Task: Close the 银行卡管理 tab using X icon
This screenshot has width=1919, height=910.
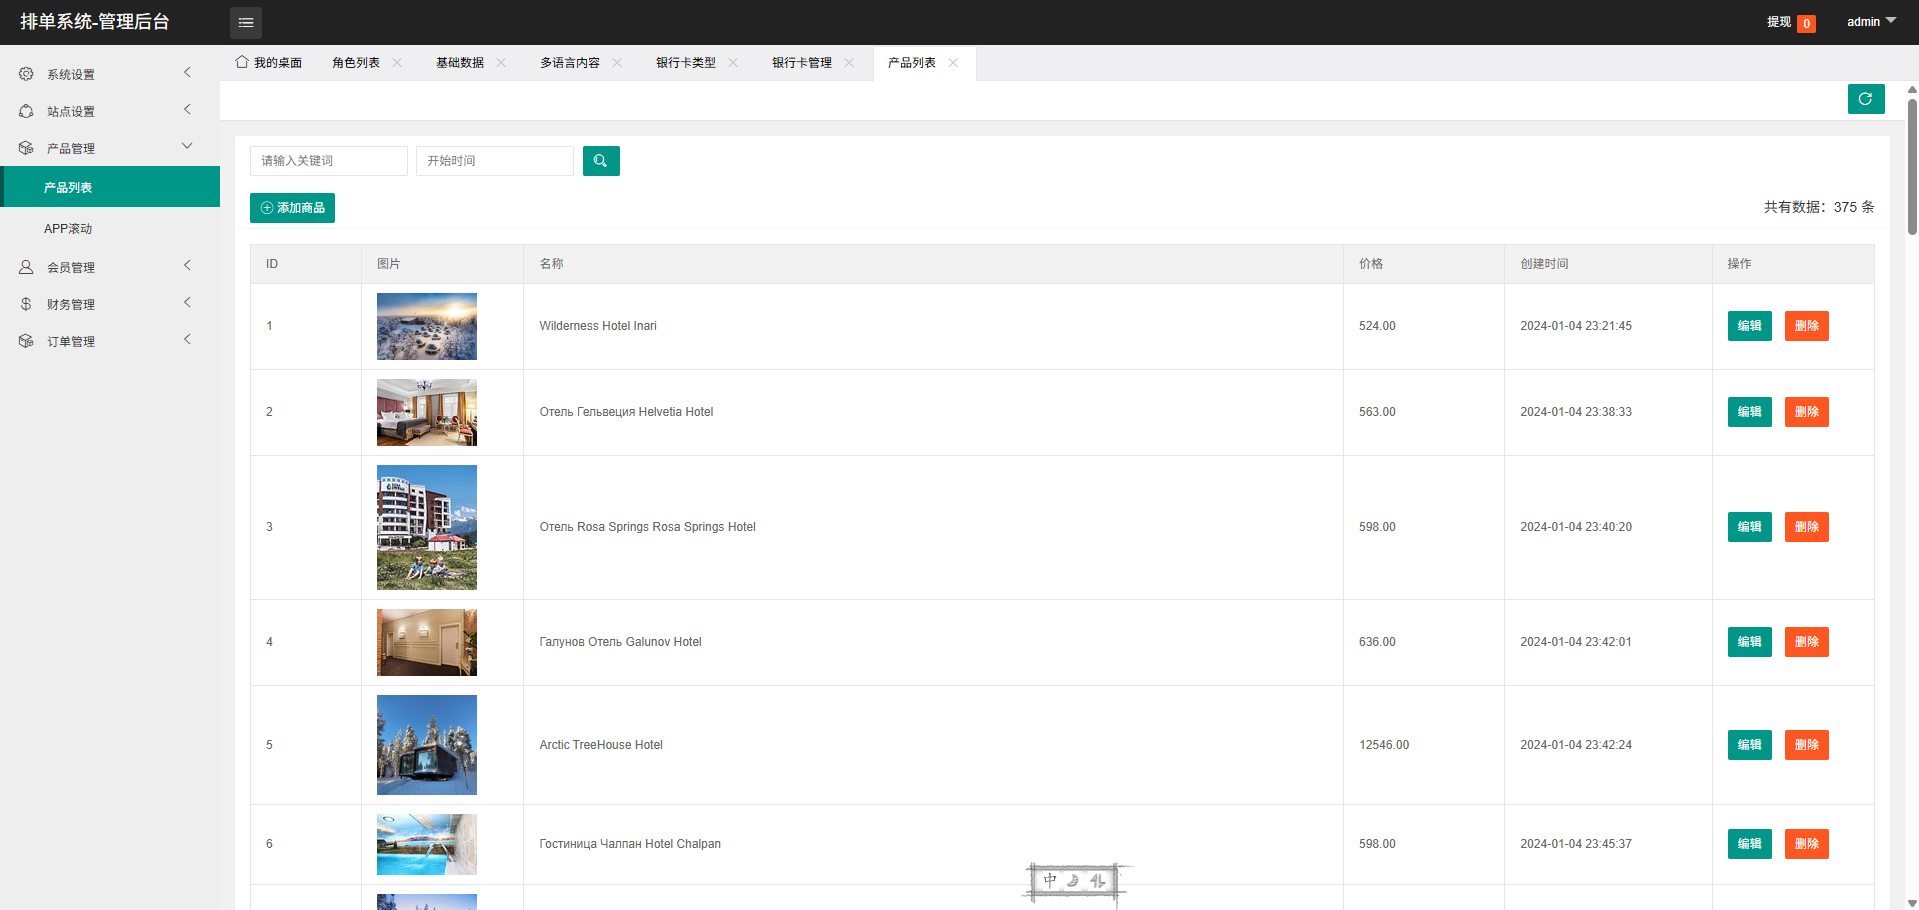Action: pyautogui.click(x=849, y=63)
